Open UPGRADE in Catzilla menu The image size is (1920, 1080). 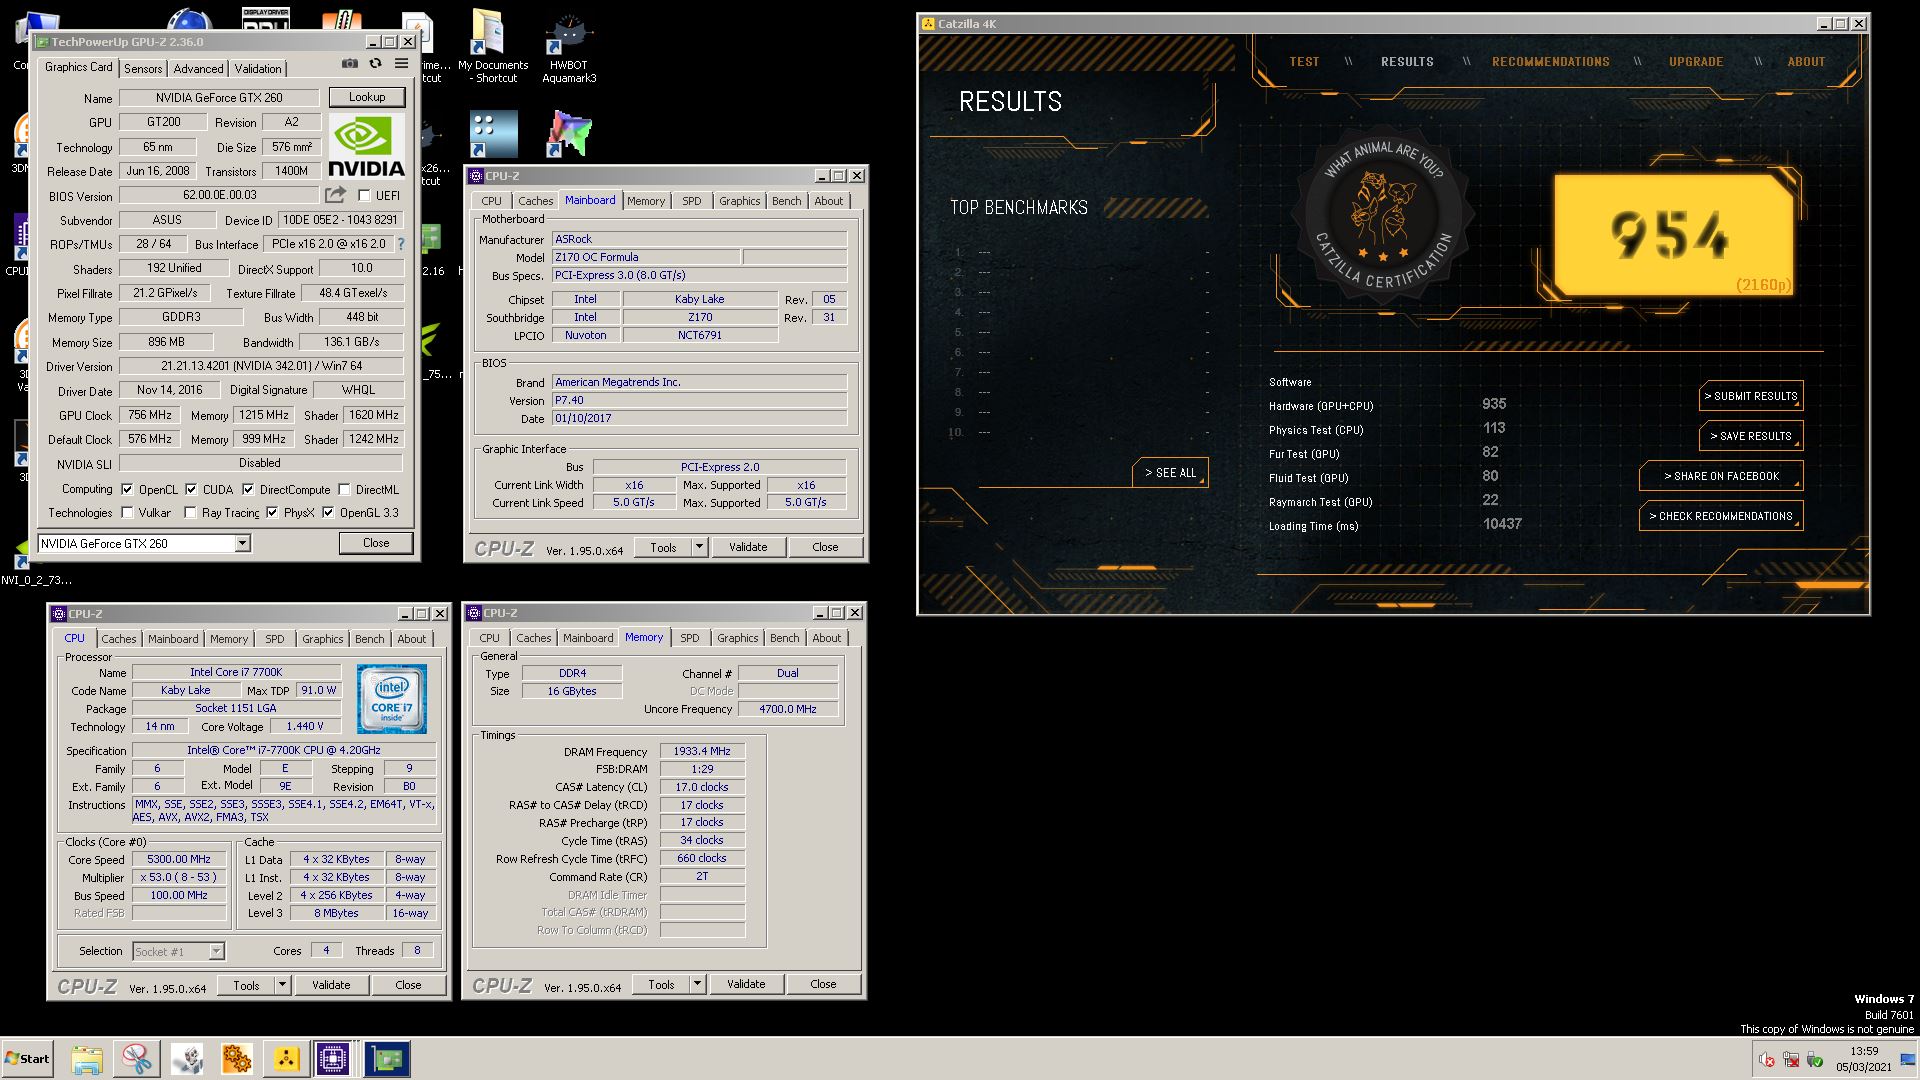(x=1695, y=62)
